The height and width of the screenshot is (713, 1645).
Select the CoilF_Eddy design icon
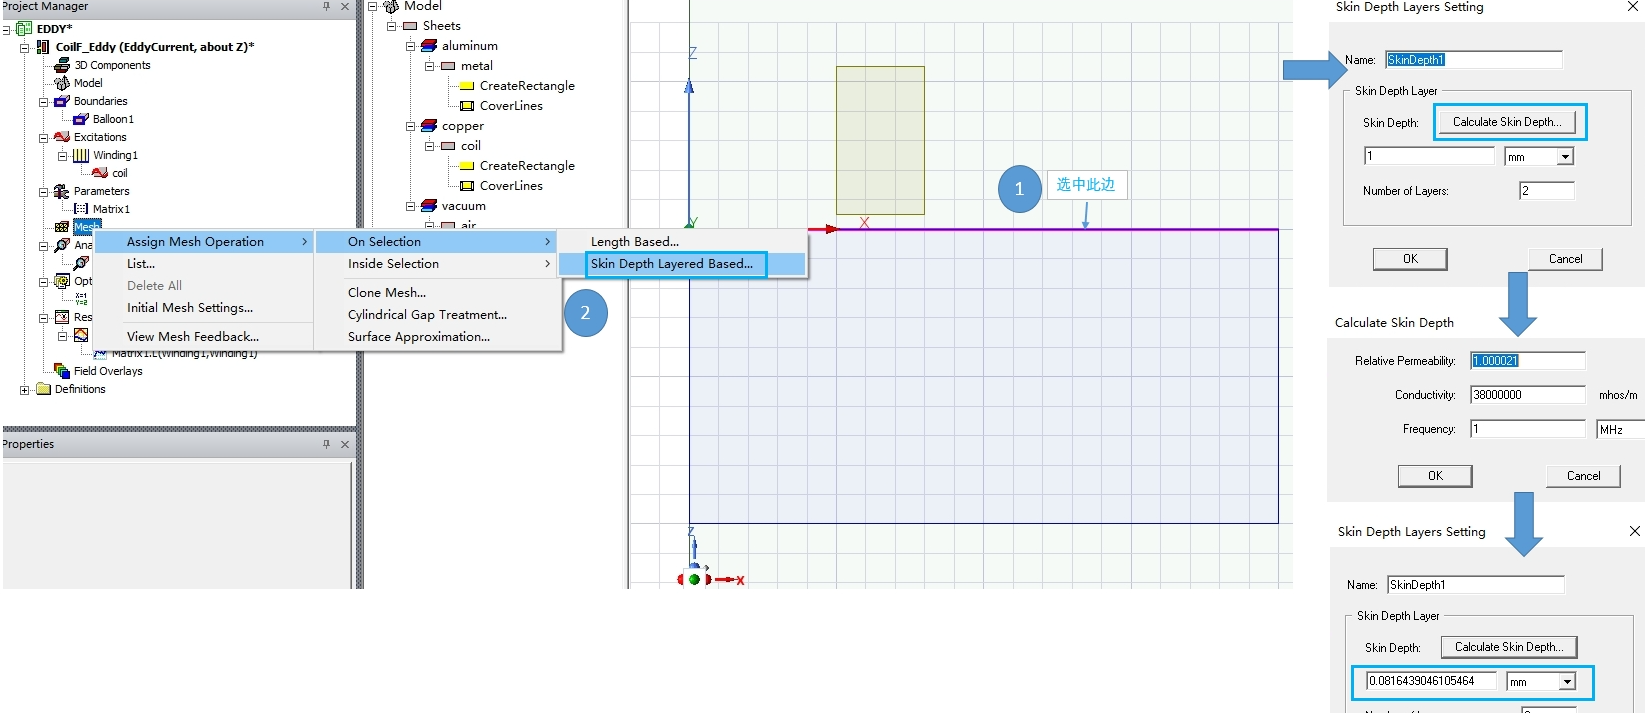tap(43, 47)
